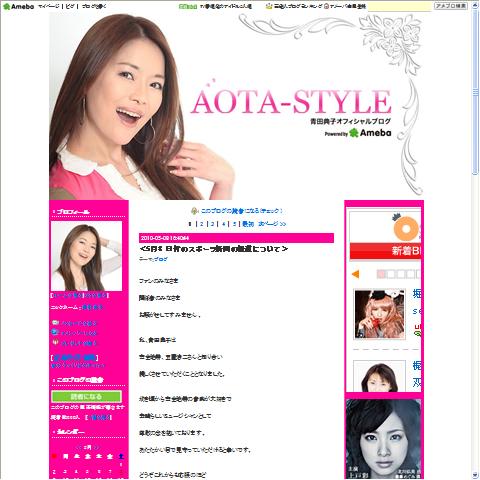The image size is (480, 480).
Task: Click the dark-haired woman thumbnail in right widget
Action: [x=379, y=376]
